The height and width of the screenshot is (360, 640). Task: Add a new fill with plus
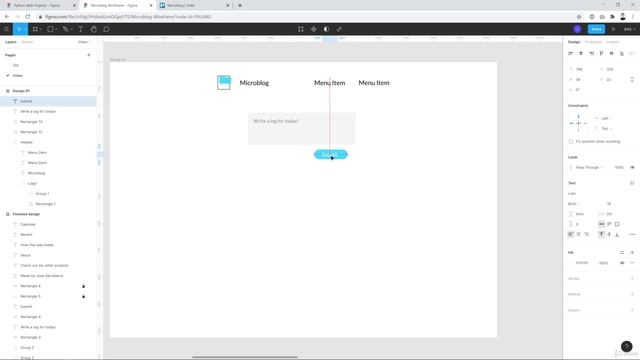click(632, 252)
